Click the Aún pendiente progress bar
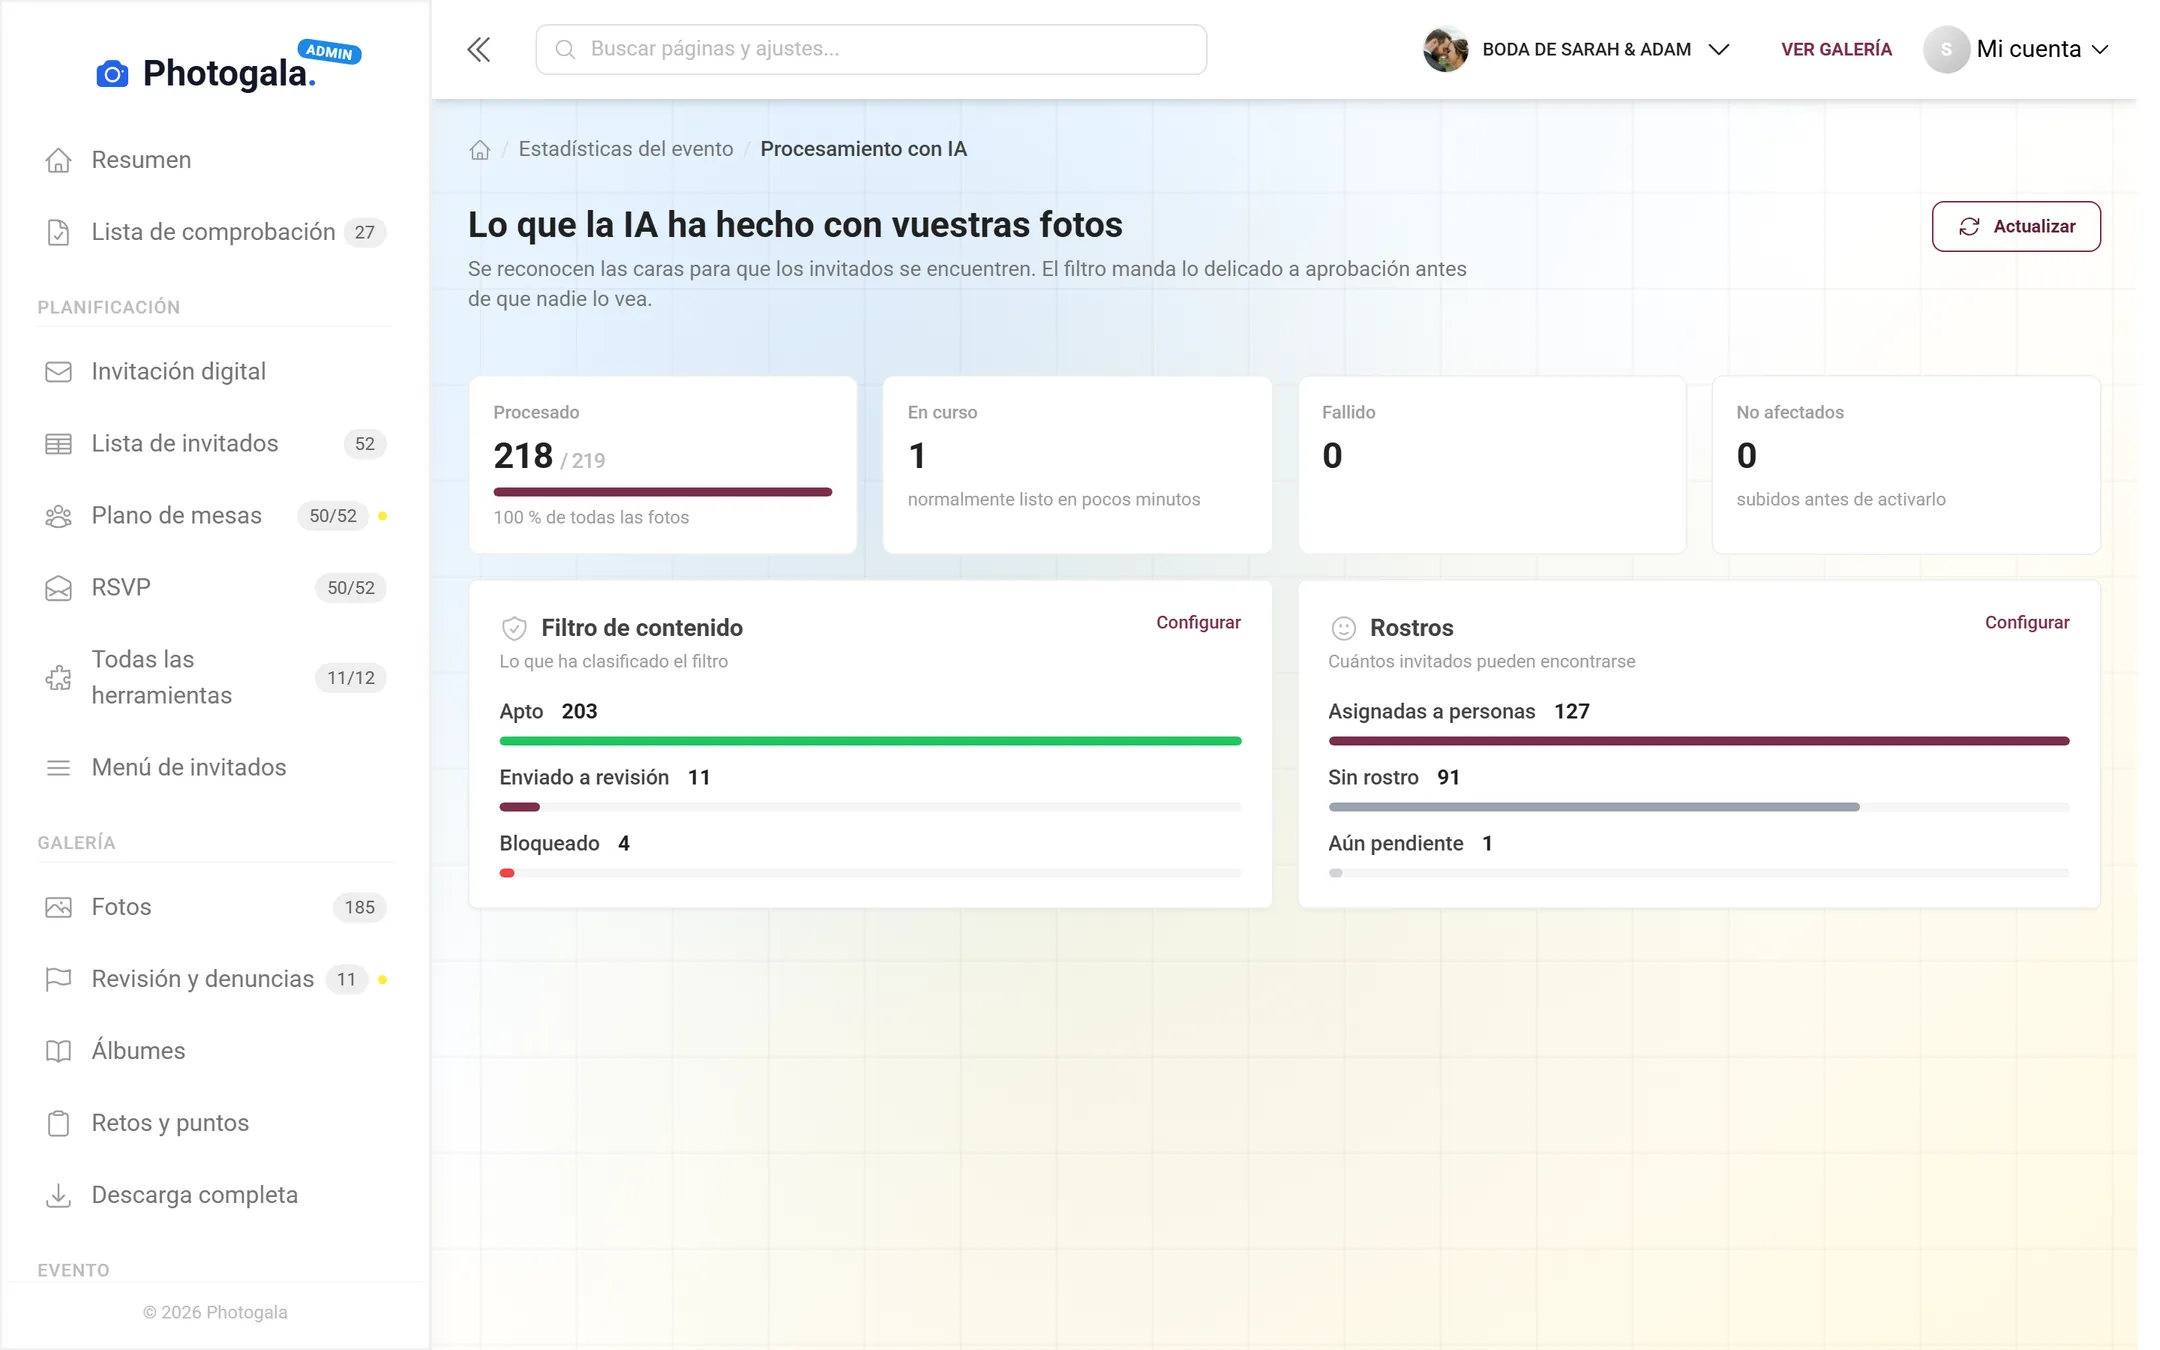Viewport: 2160px width, 1350px height. click(1698, 873)
